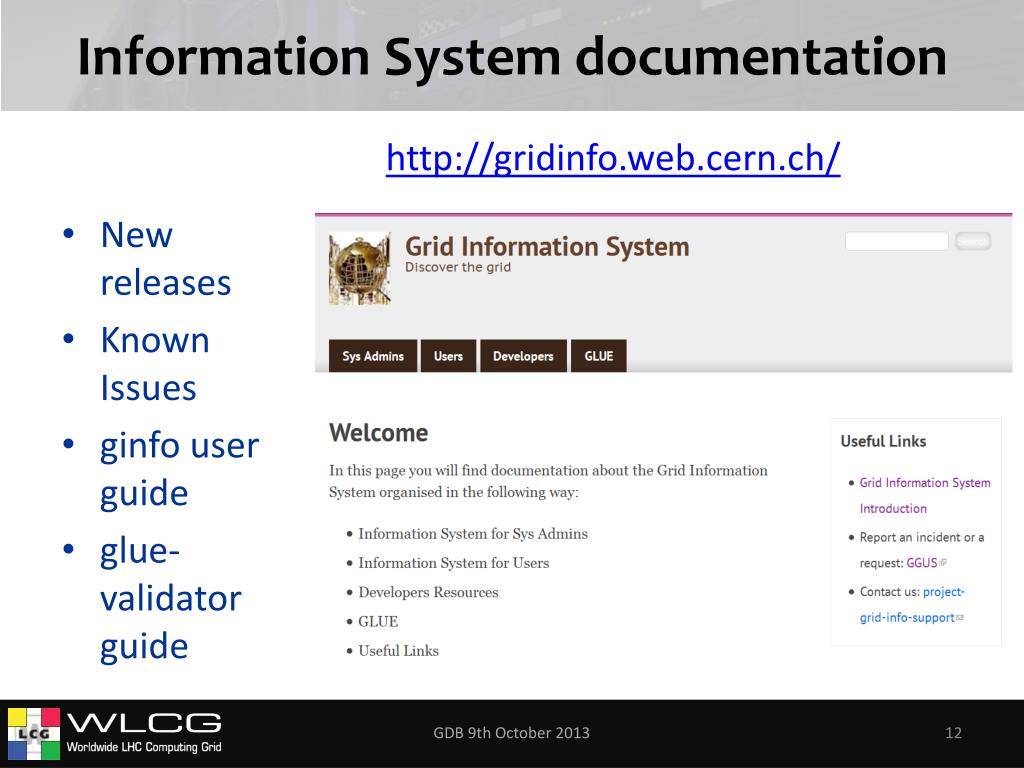Switch to the Developers tab
Screen dimensions: 1024x768
[523, 356]
